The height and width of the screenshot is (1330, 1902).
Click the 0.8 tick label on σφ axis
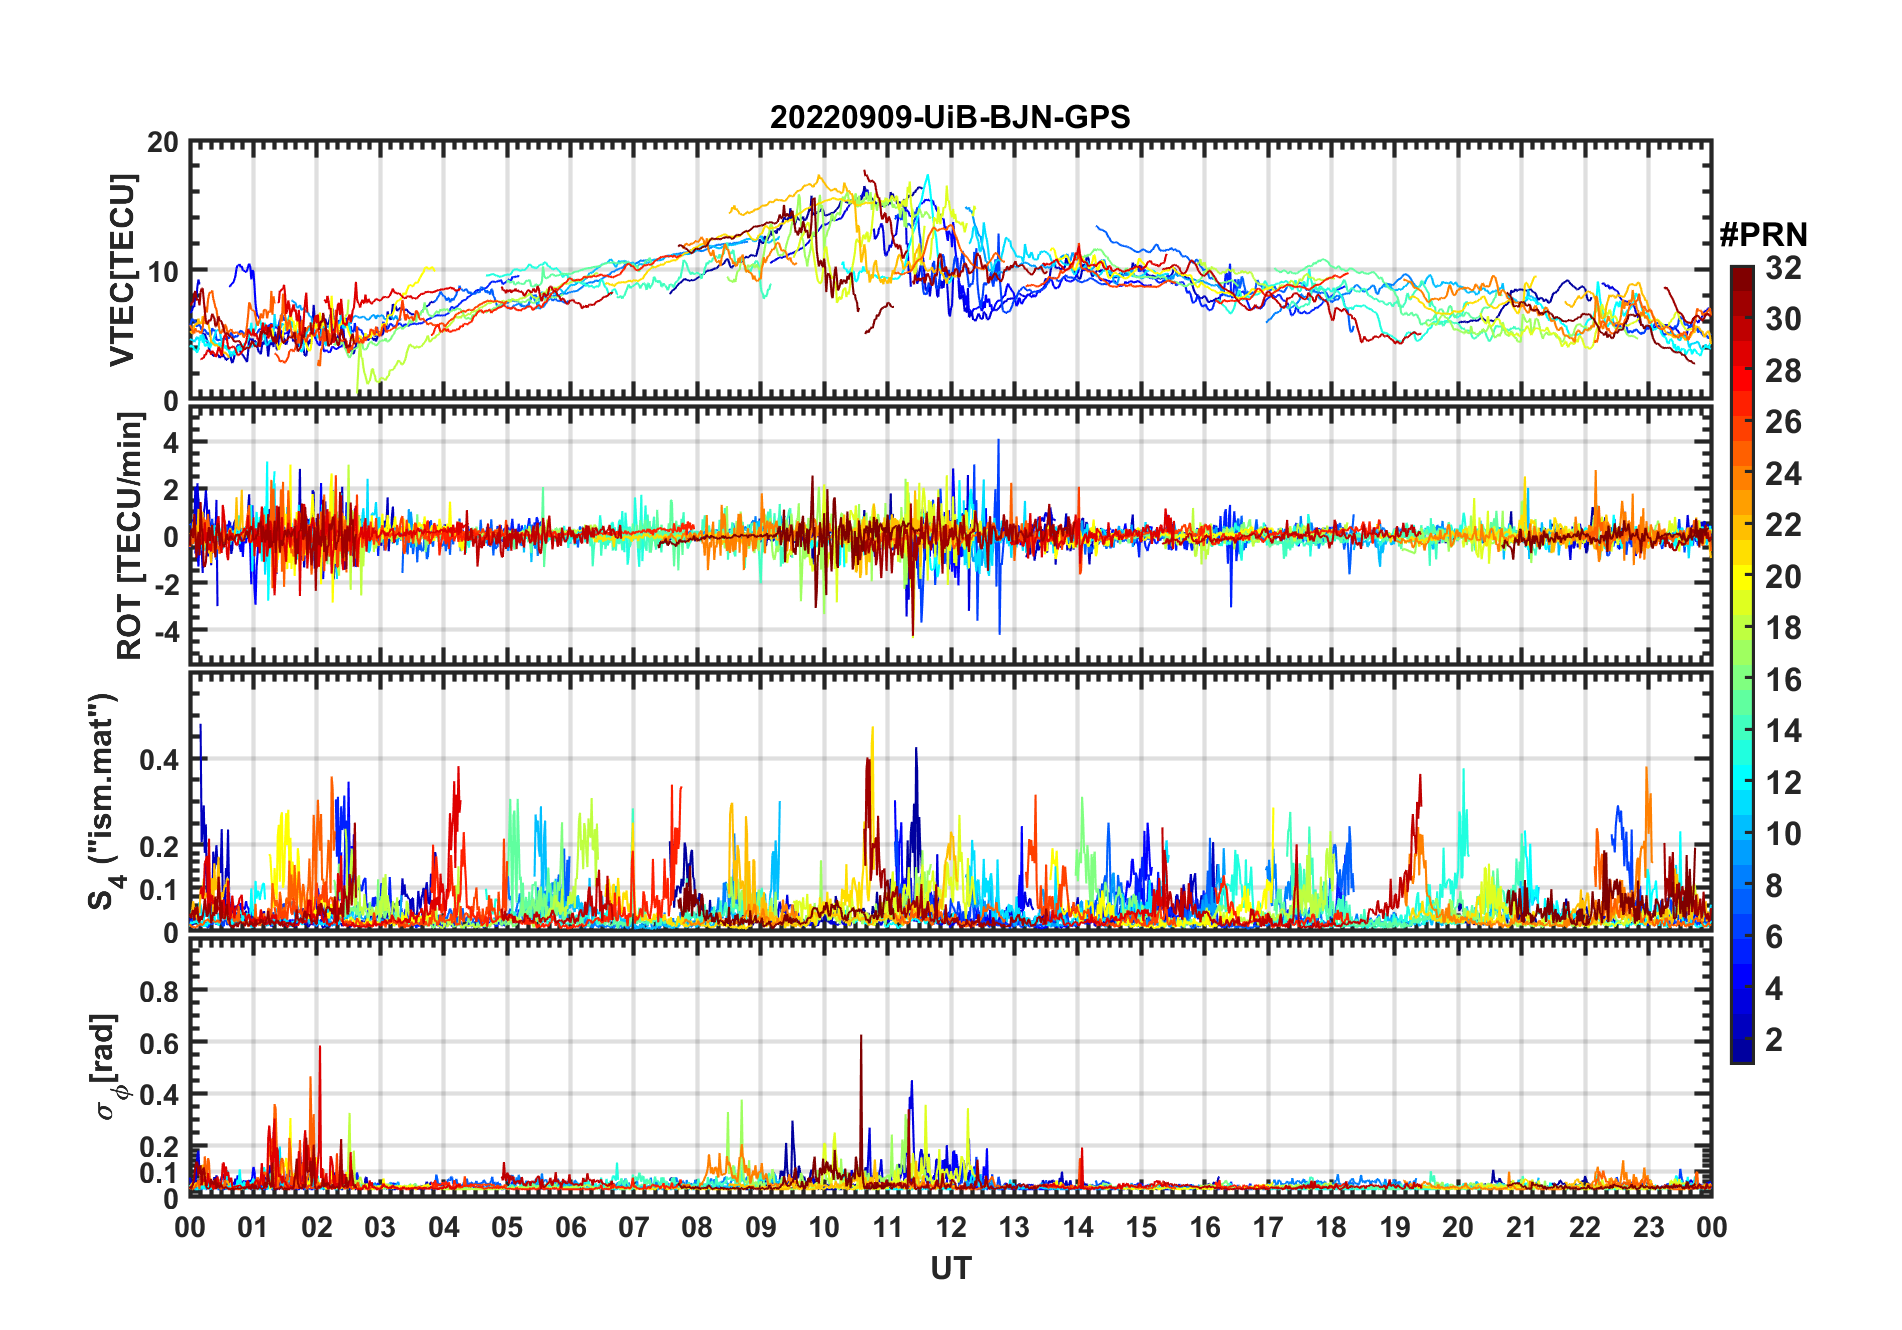pyautogui.click(x=159, y=991)
